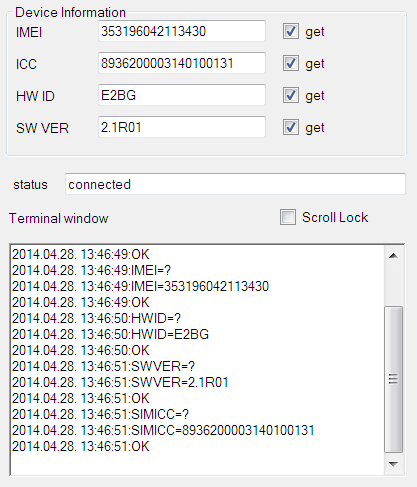Disable the SW VER get checkbox
Image resolution: width=417 pixels, height=487 pixels.
pos(291,127)
